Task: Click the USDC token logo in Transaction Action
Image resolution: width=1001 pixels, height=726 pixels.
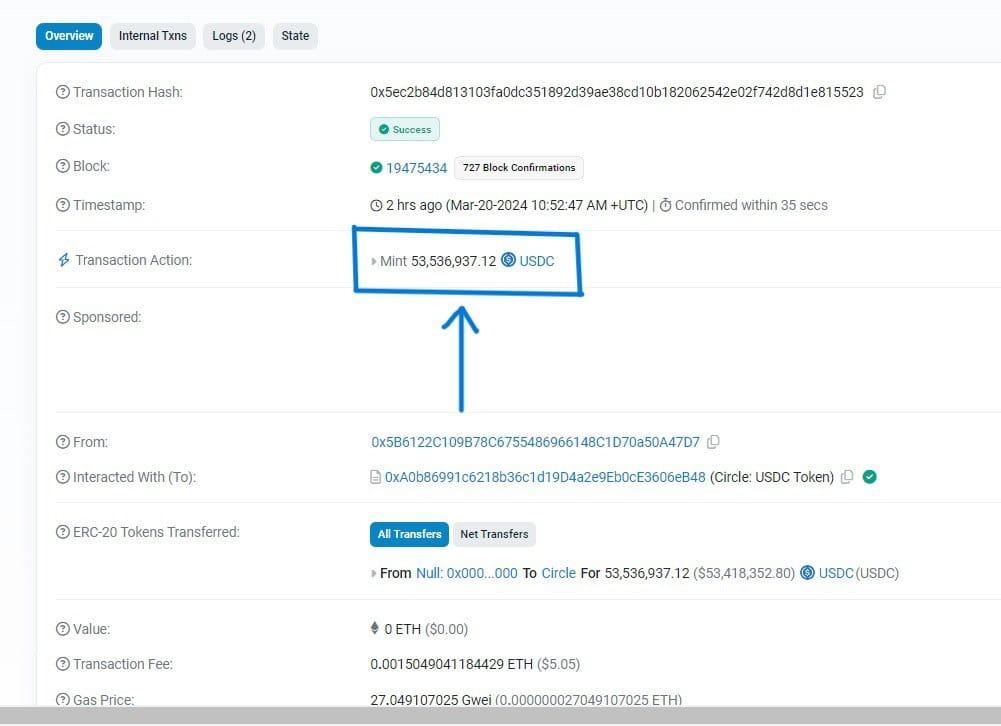Action: [x=508, y=261]
